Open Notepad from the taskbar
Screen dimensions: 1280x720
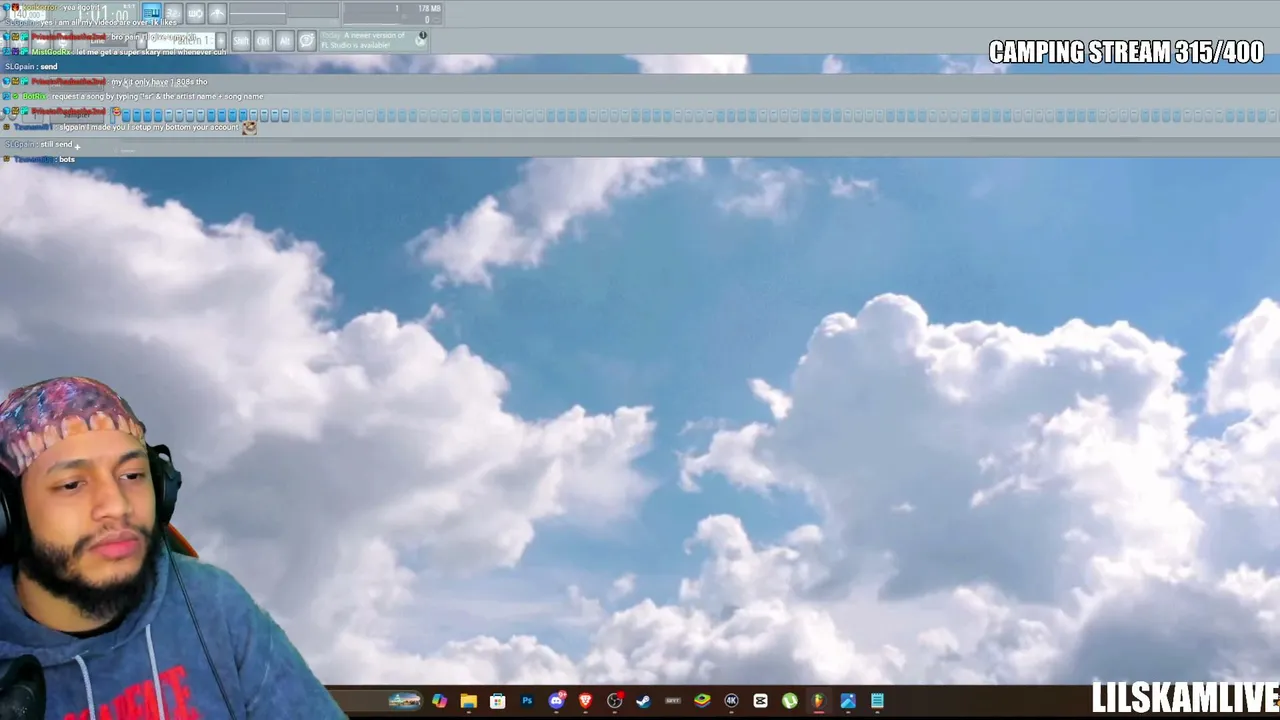click(x=877, y=701)
